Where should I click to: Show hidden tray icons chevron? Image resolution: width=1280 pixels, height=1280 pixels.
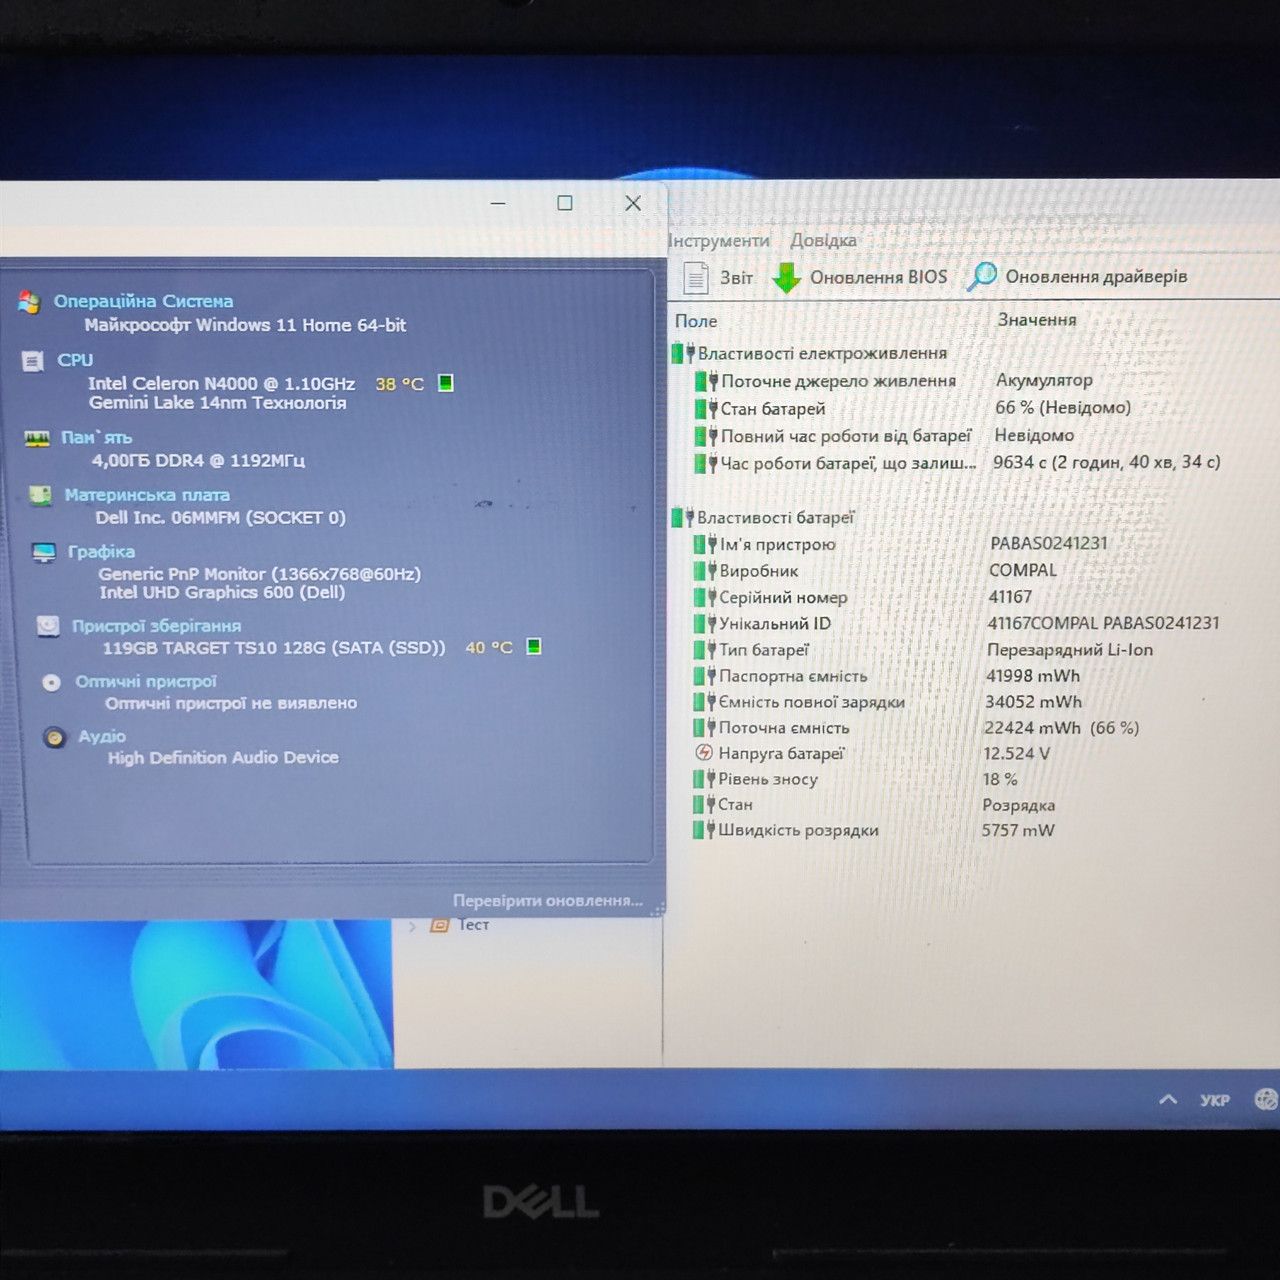[x=1168, y=1099]
